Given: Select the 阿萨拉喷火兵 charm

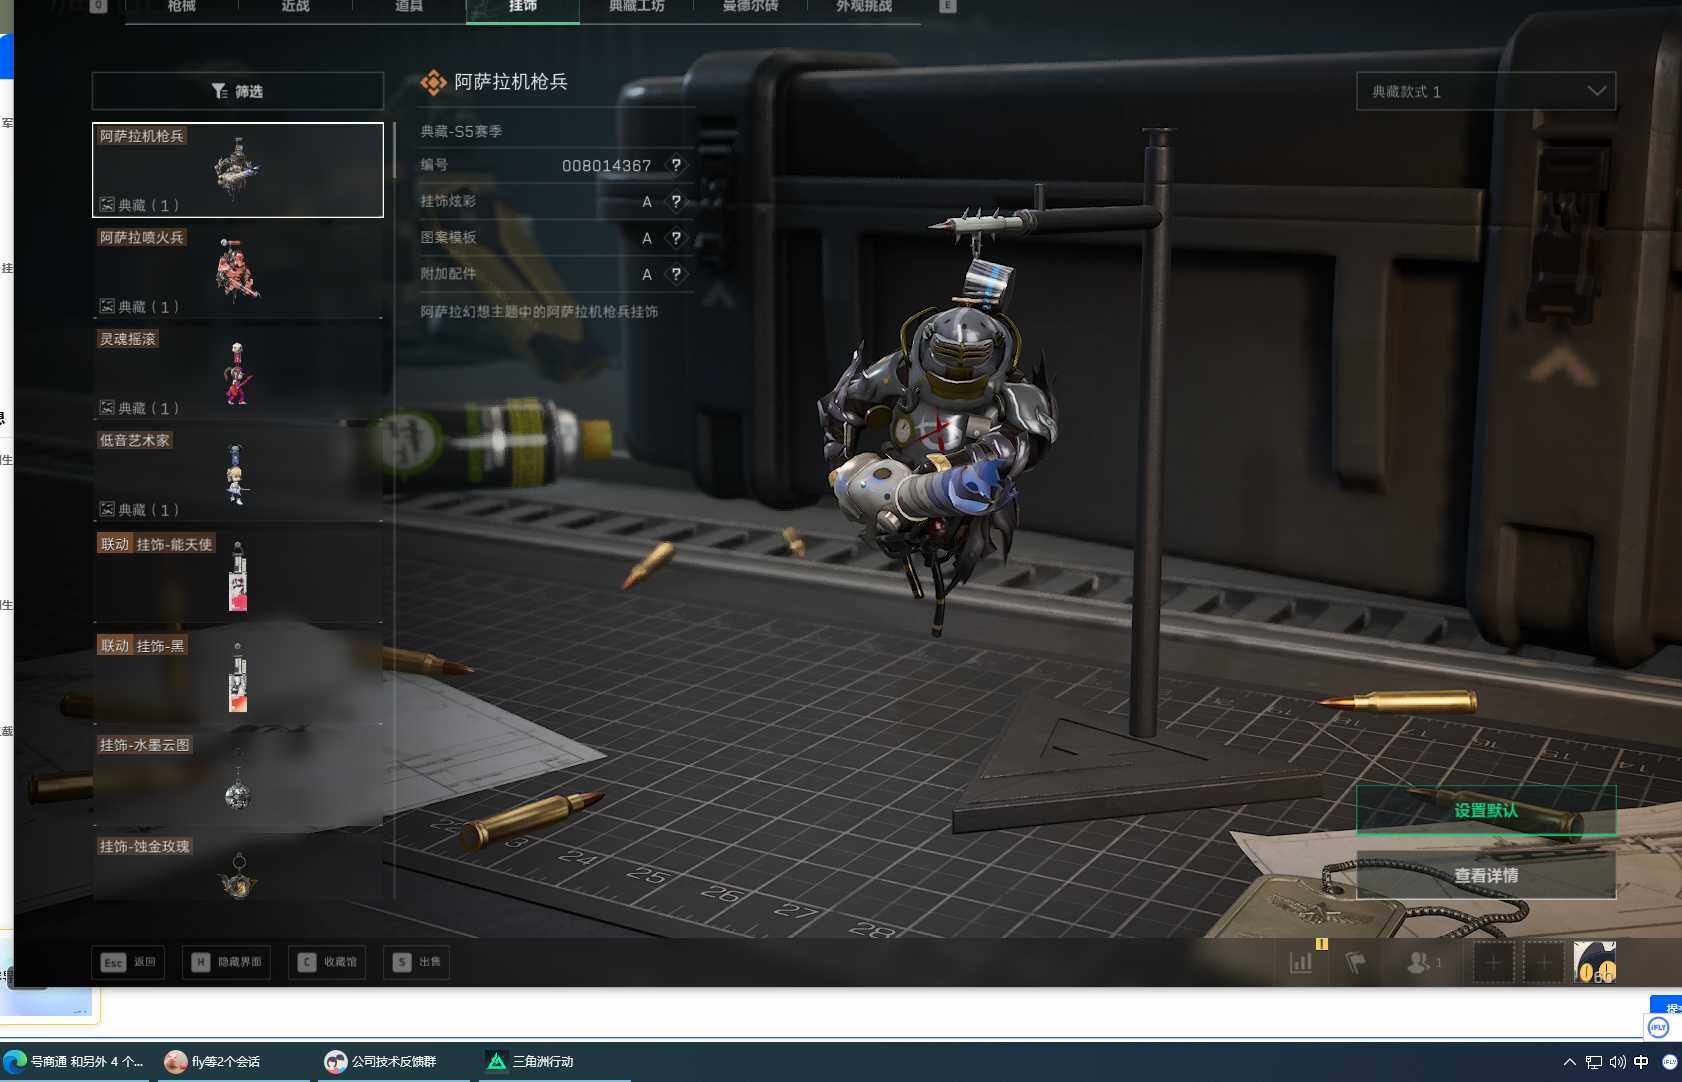Looking at the screenshot, I should (x=237, y=272).
